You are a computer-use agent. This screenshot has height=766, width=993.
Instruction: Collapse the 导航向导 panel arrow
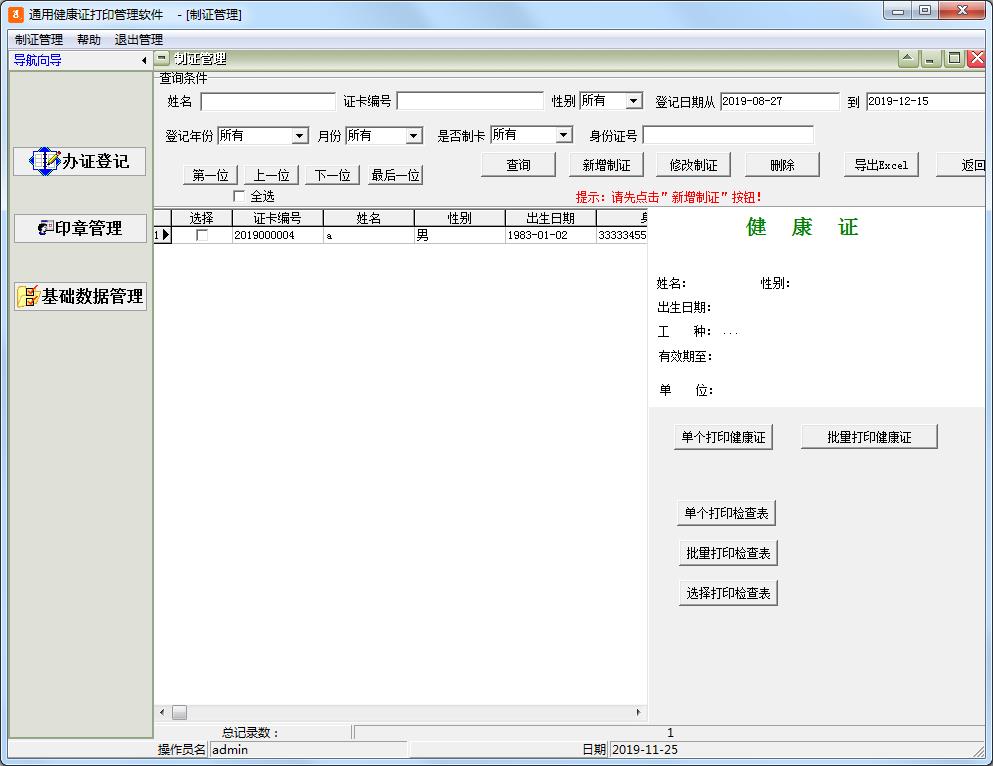[144, 61]
